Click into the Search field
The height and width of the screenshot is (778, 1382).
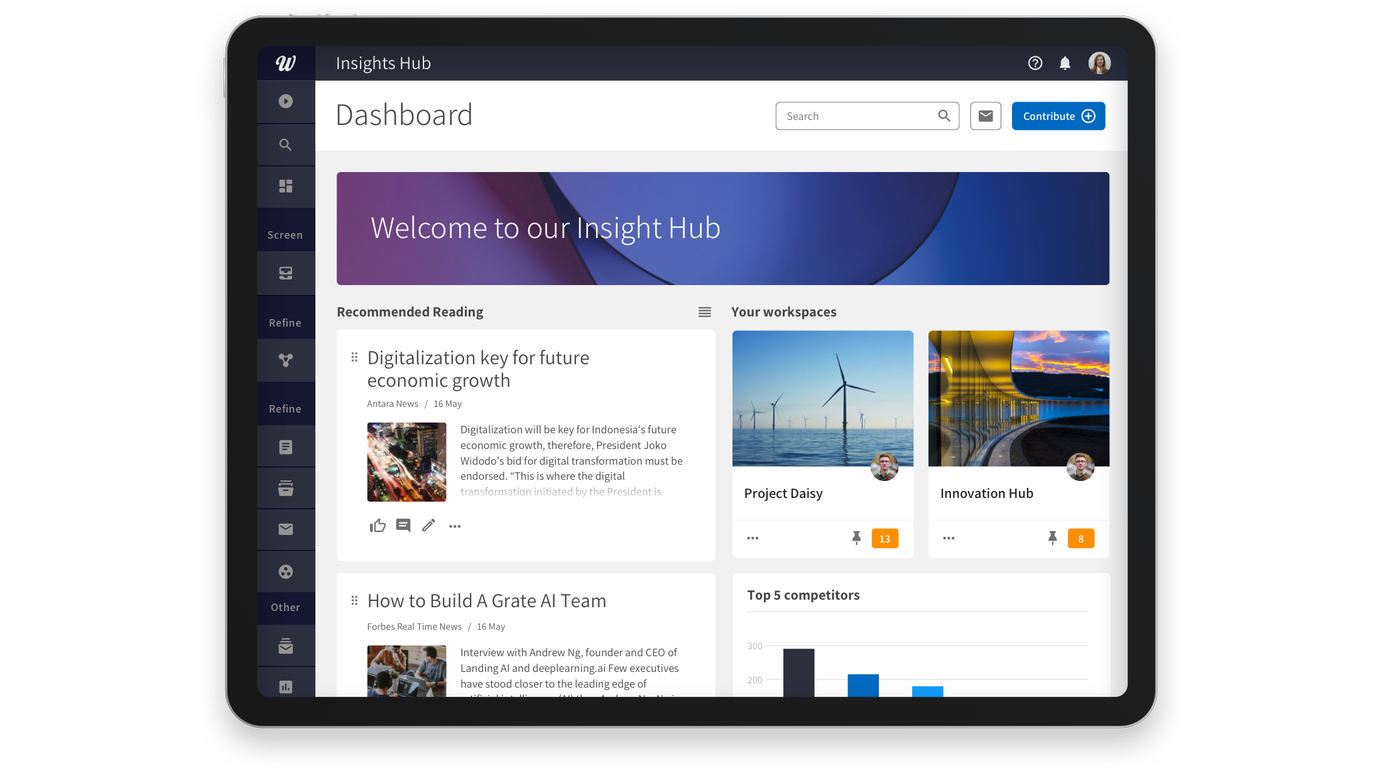click(855, 116)
